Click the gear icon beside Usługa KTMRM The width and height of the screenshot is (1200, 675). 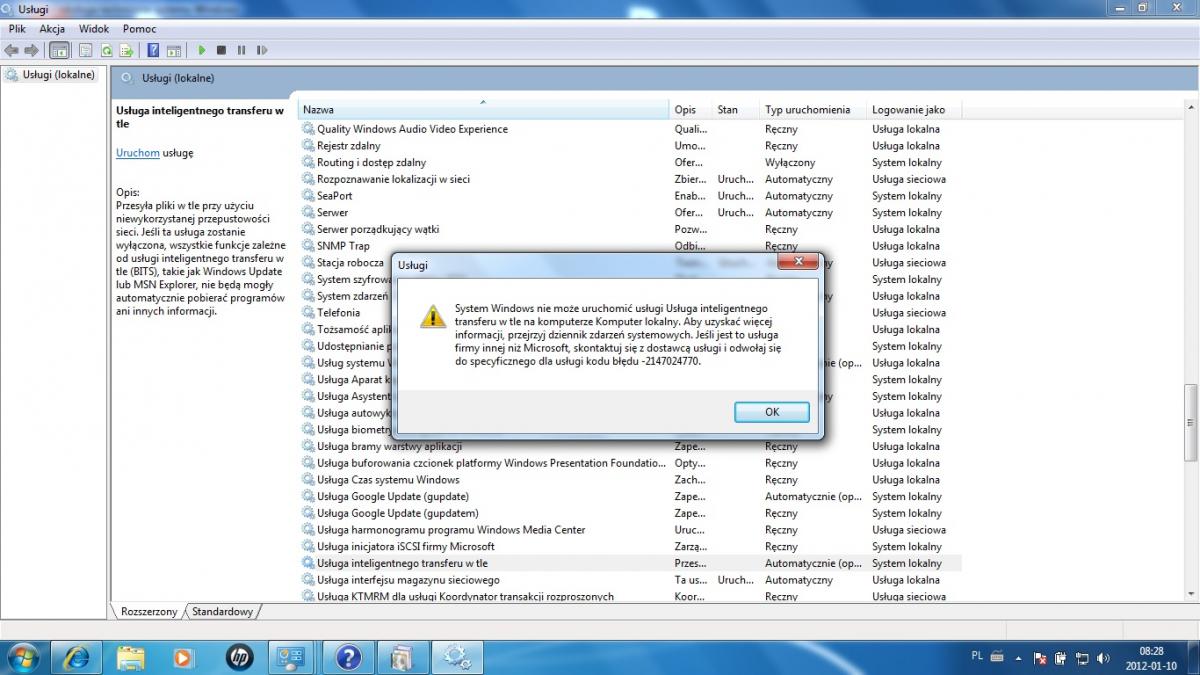pyautogui.click(x=308, y=597)
